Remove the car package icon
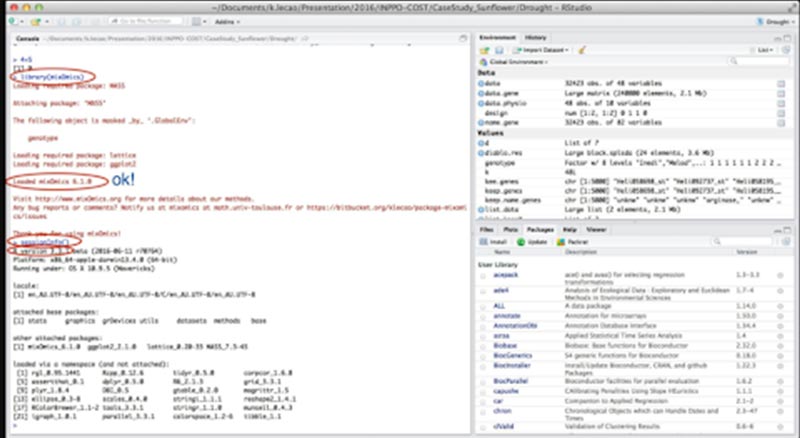 click(780, 401)
